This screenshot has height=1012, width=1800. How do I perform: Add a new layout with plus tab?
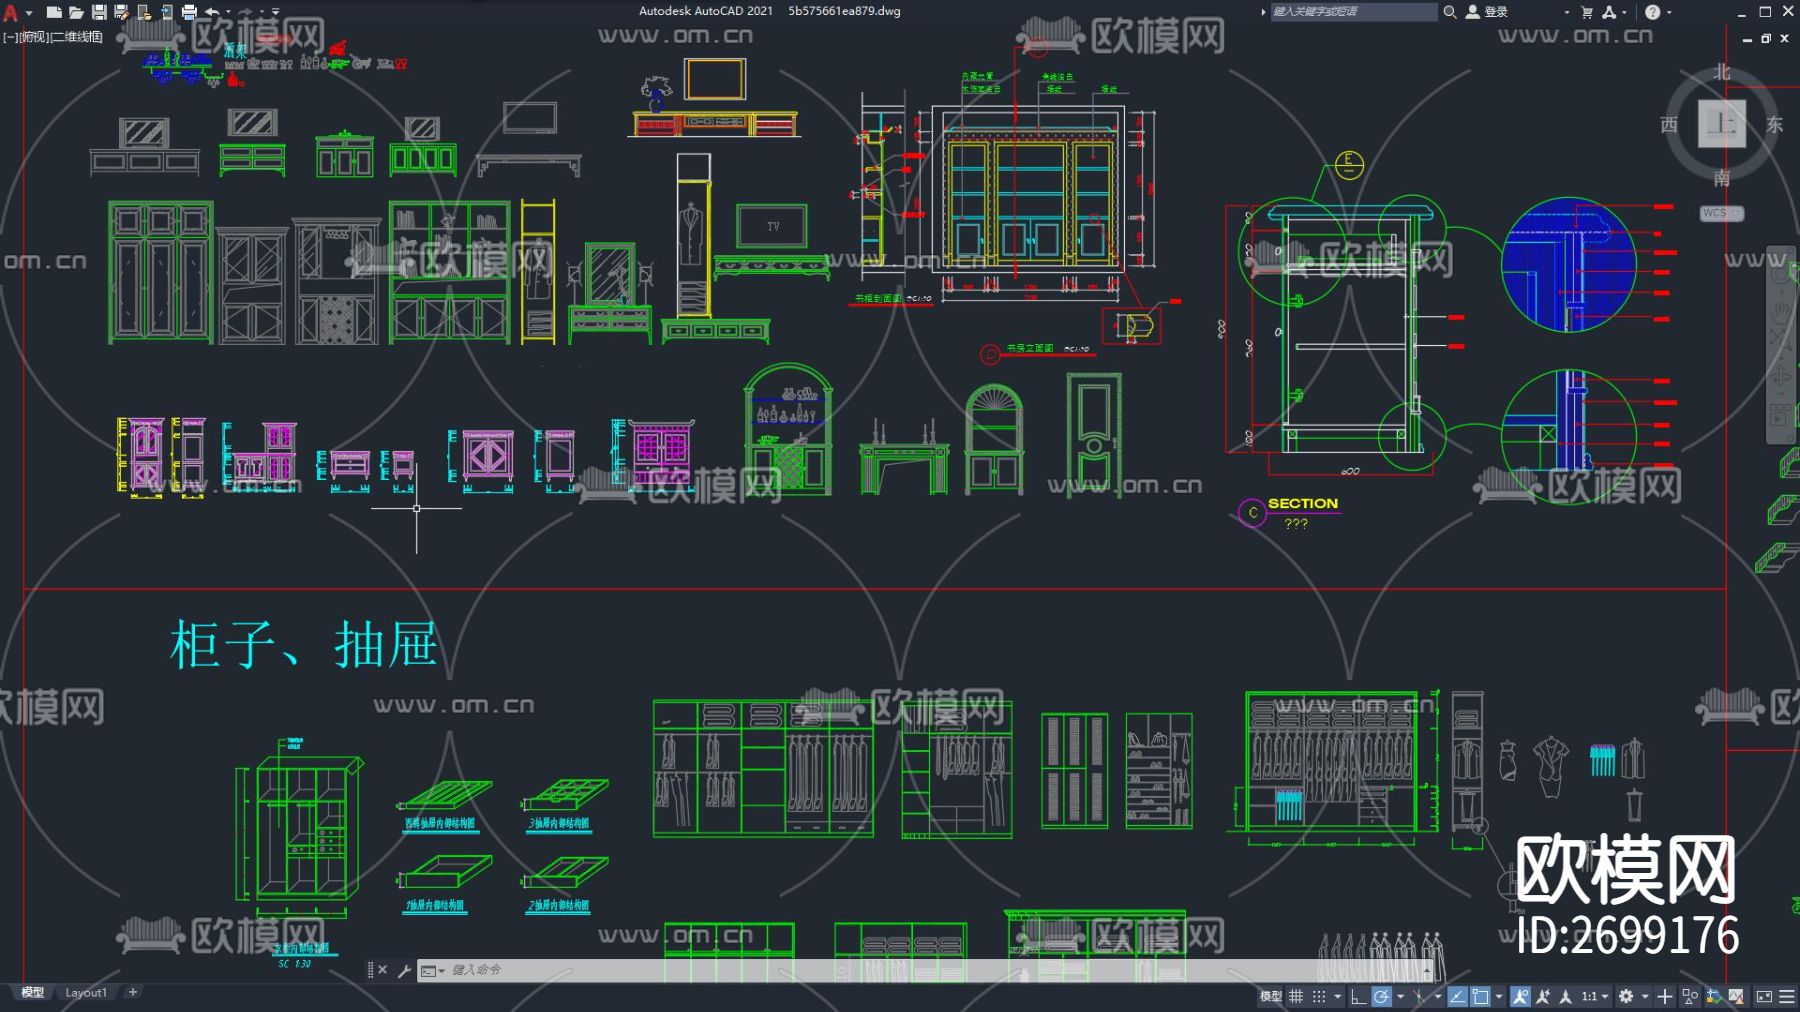(x=133, y=992)
